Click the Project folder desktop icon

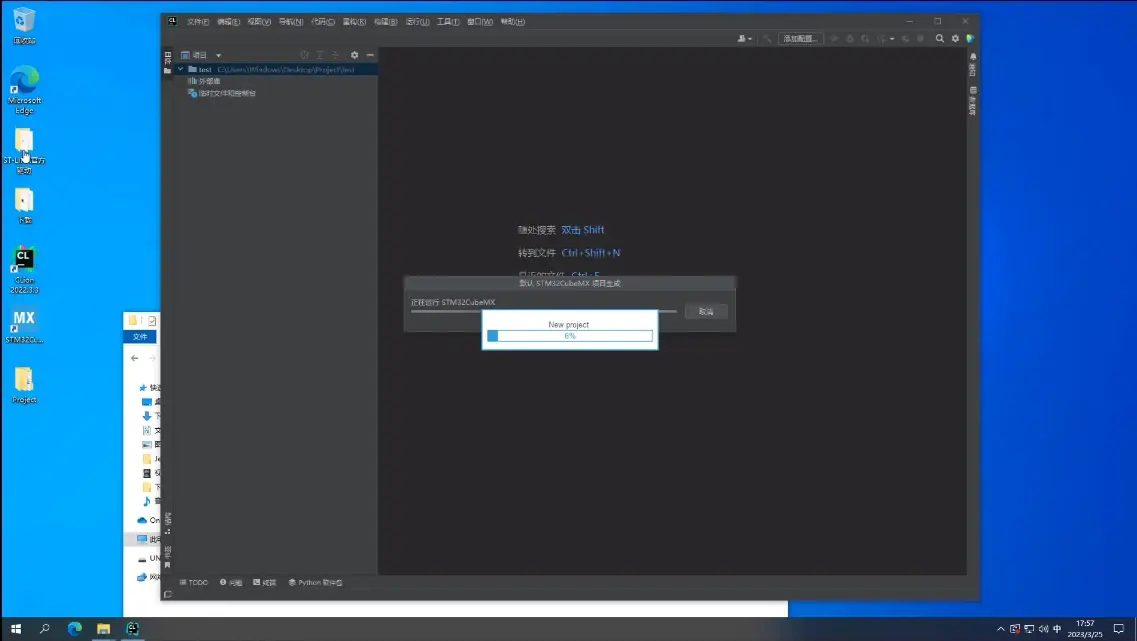click(24, 385)
